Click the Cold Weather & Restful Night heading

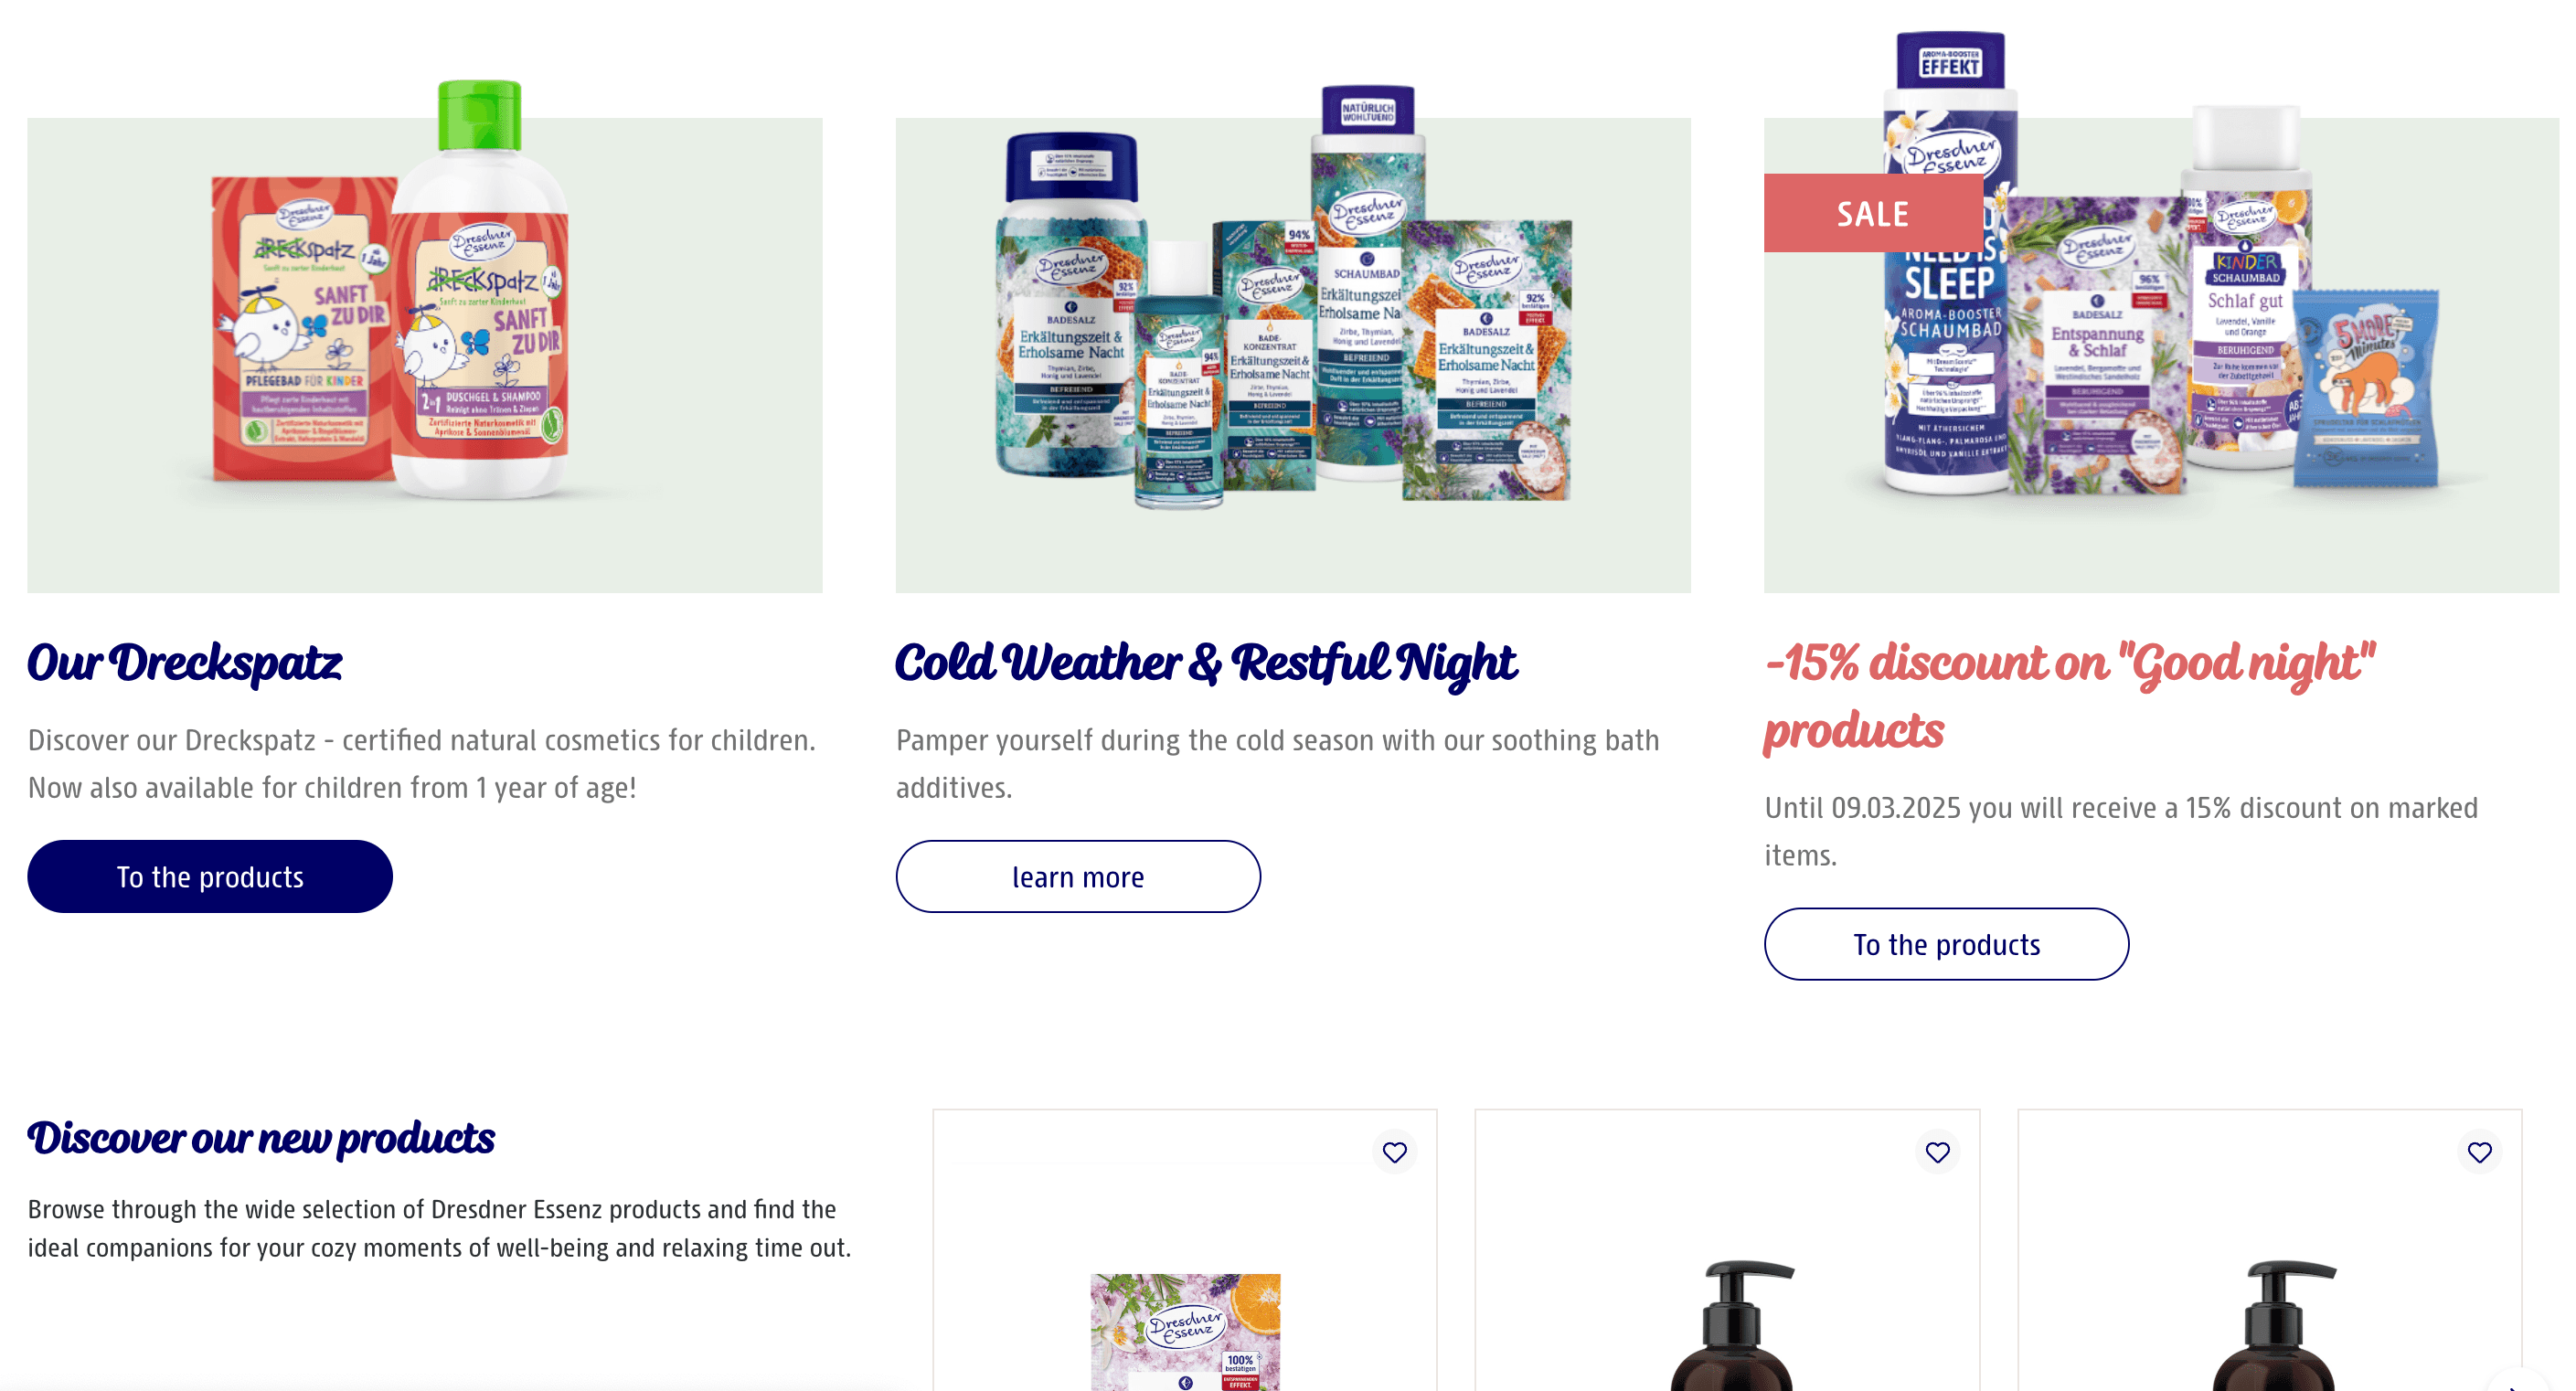[1206, 662]
